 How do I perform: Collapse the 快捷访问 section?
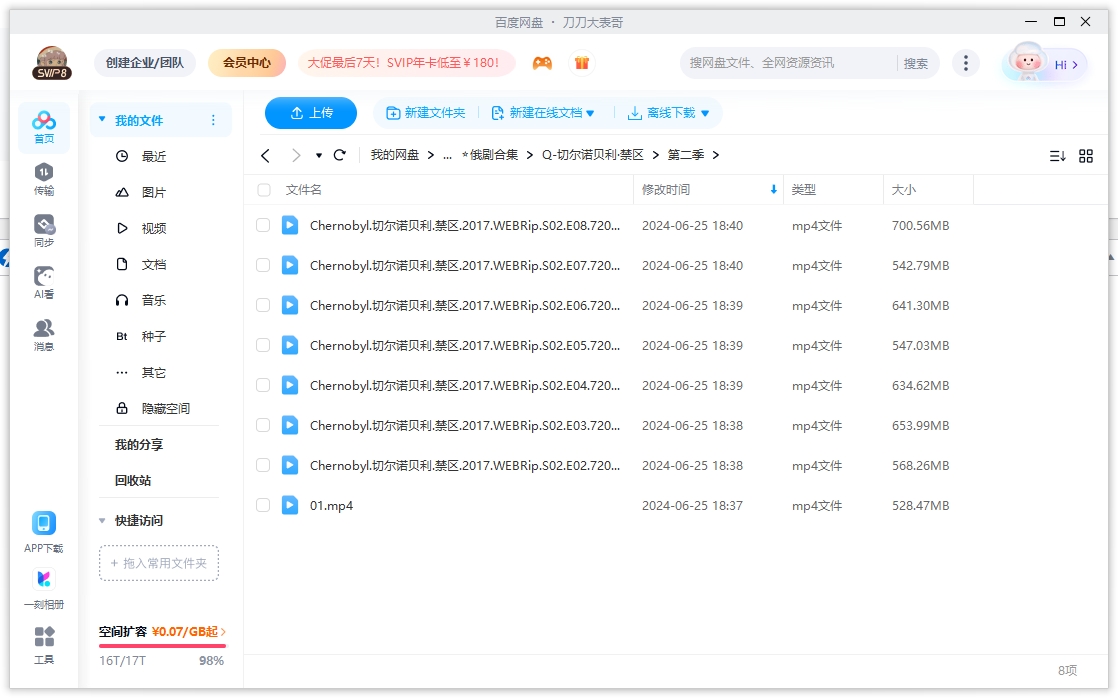tap(102, 520)
